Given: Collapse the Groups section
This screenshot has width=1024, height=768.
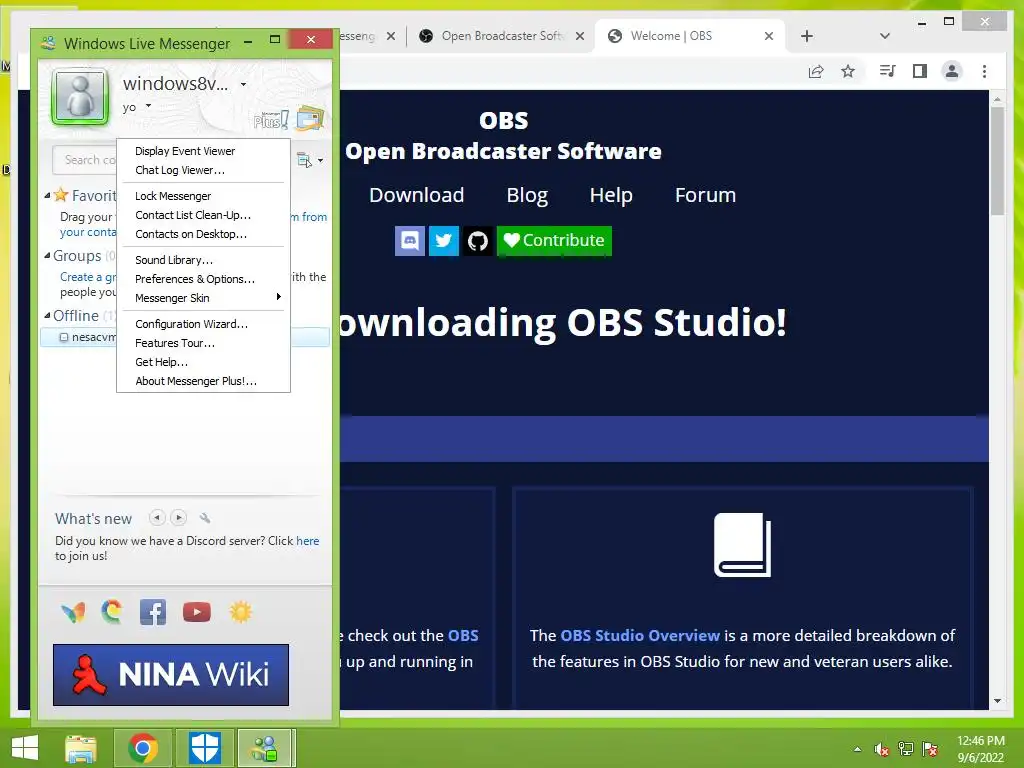Looking at the screenshot, I should pos(47,256).
